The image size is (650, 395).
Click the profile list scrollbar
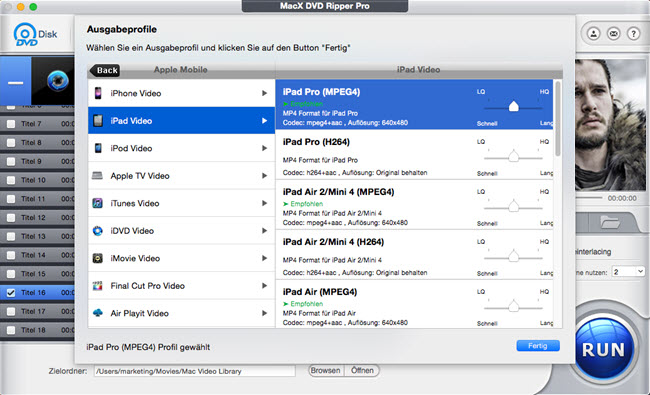(558, 119)
